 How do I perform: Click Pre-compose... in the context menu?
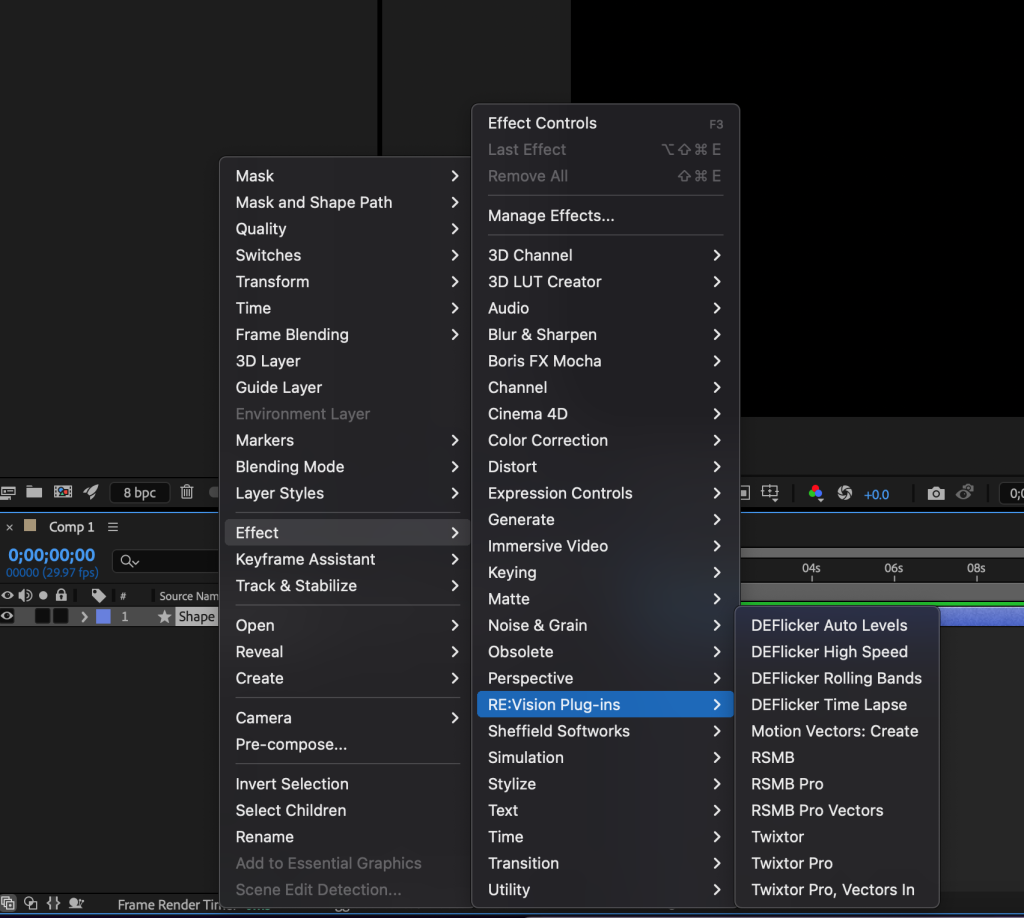click(291, 744)
